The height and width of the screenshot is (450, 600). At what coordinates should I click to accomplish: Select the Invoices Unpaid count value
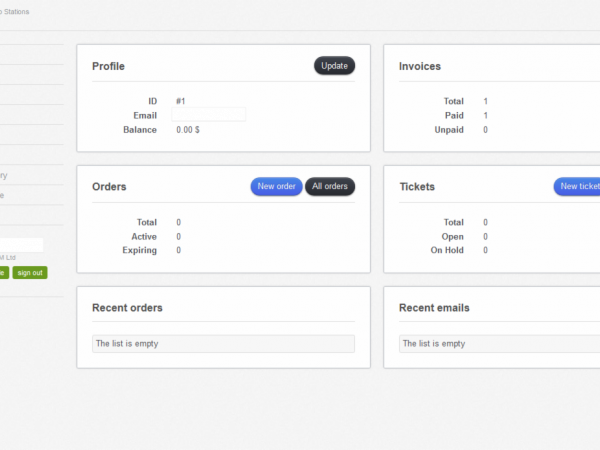[x=486, y=130]
